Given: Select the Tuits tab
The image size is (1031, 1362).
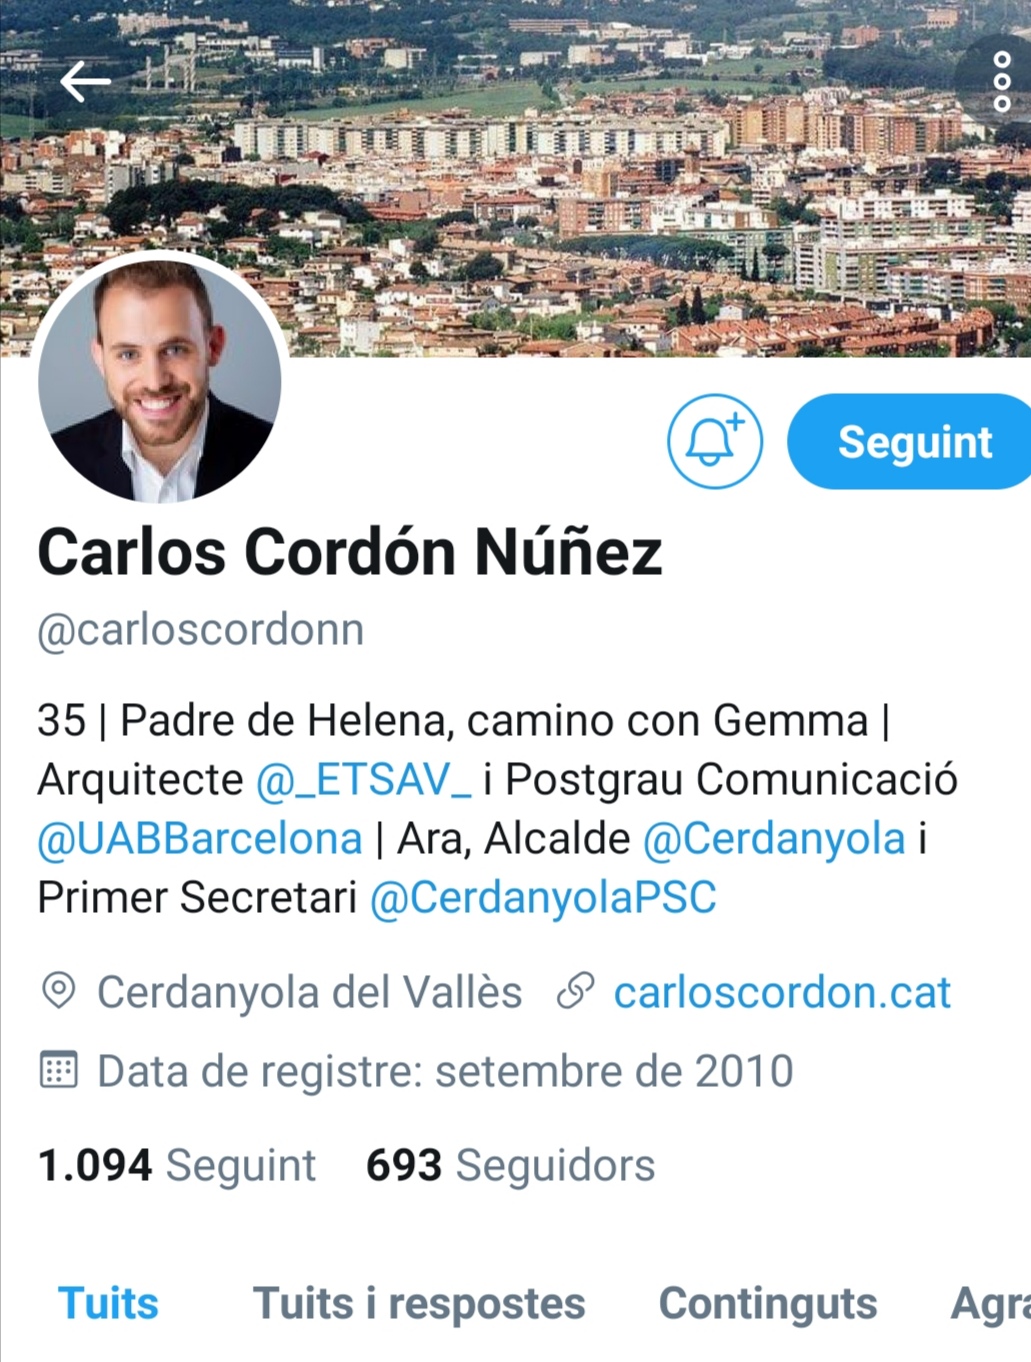Looking at the screenshot, I should click(108, 1304).
